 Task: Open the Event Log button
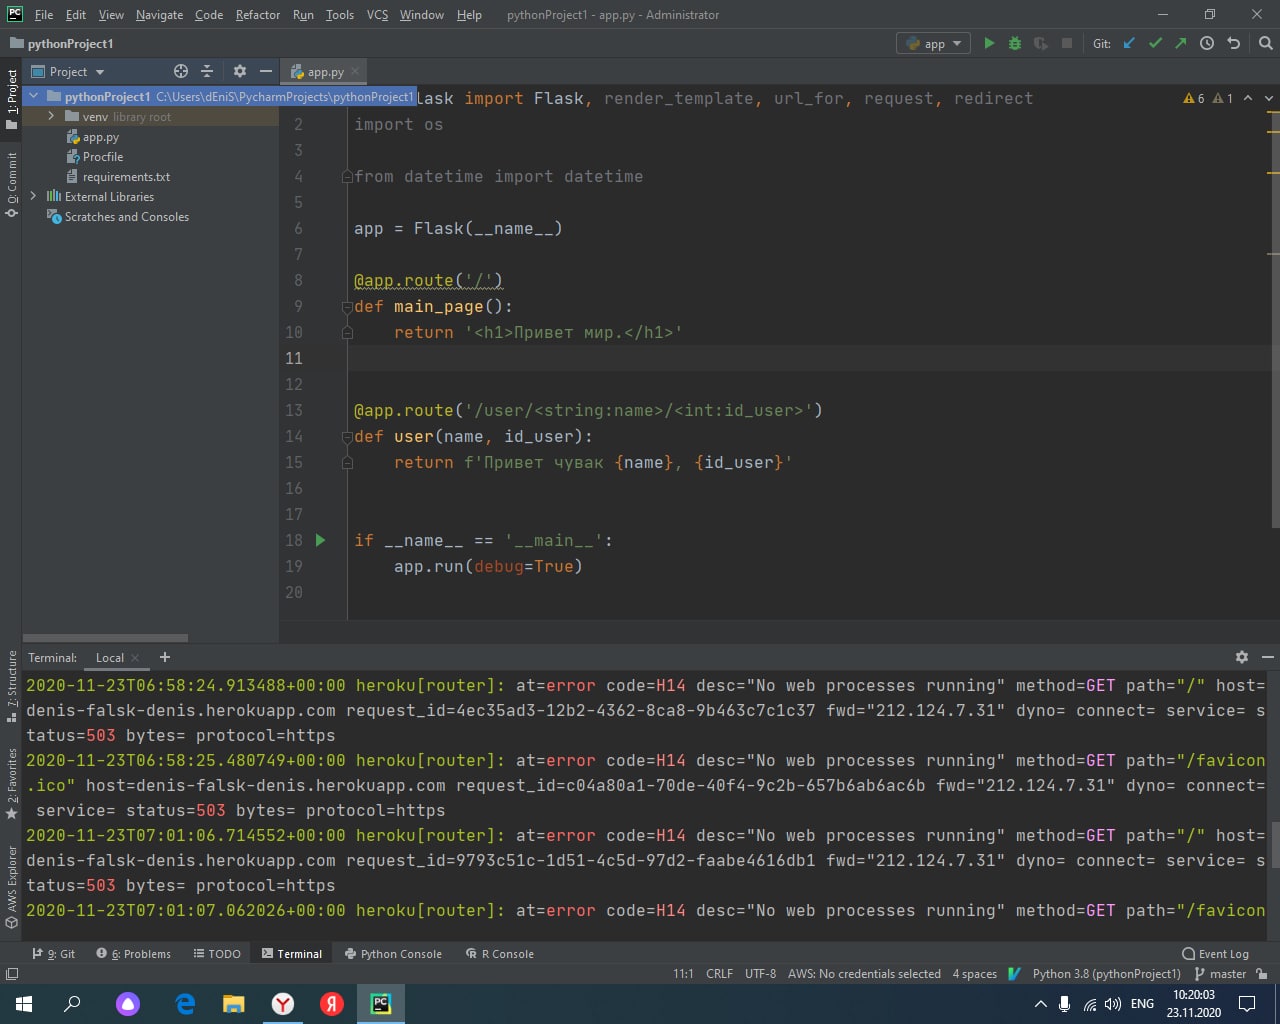point(1215,954)
